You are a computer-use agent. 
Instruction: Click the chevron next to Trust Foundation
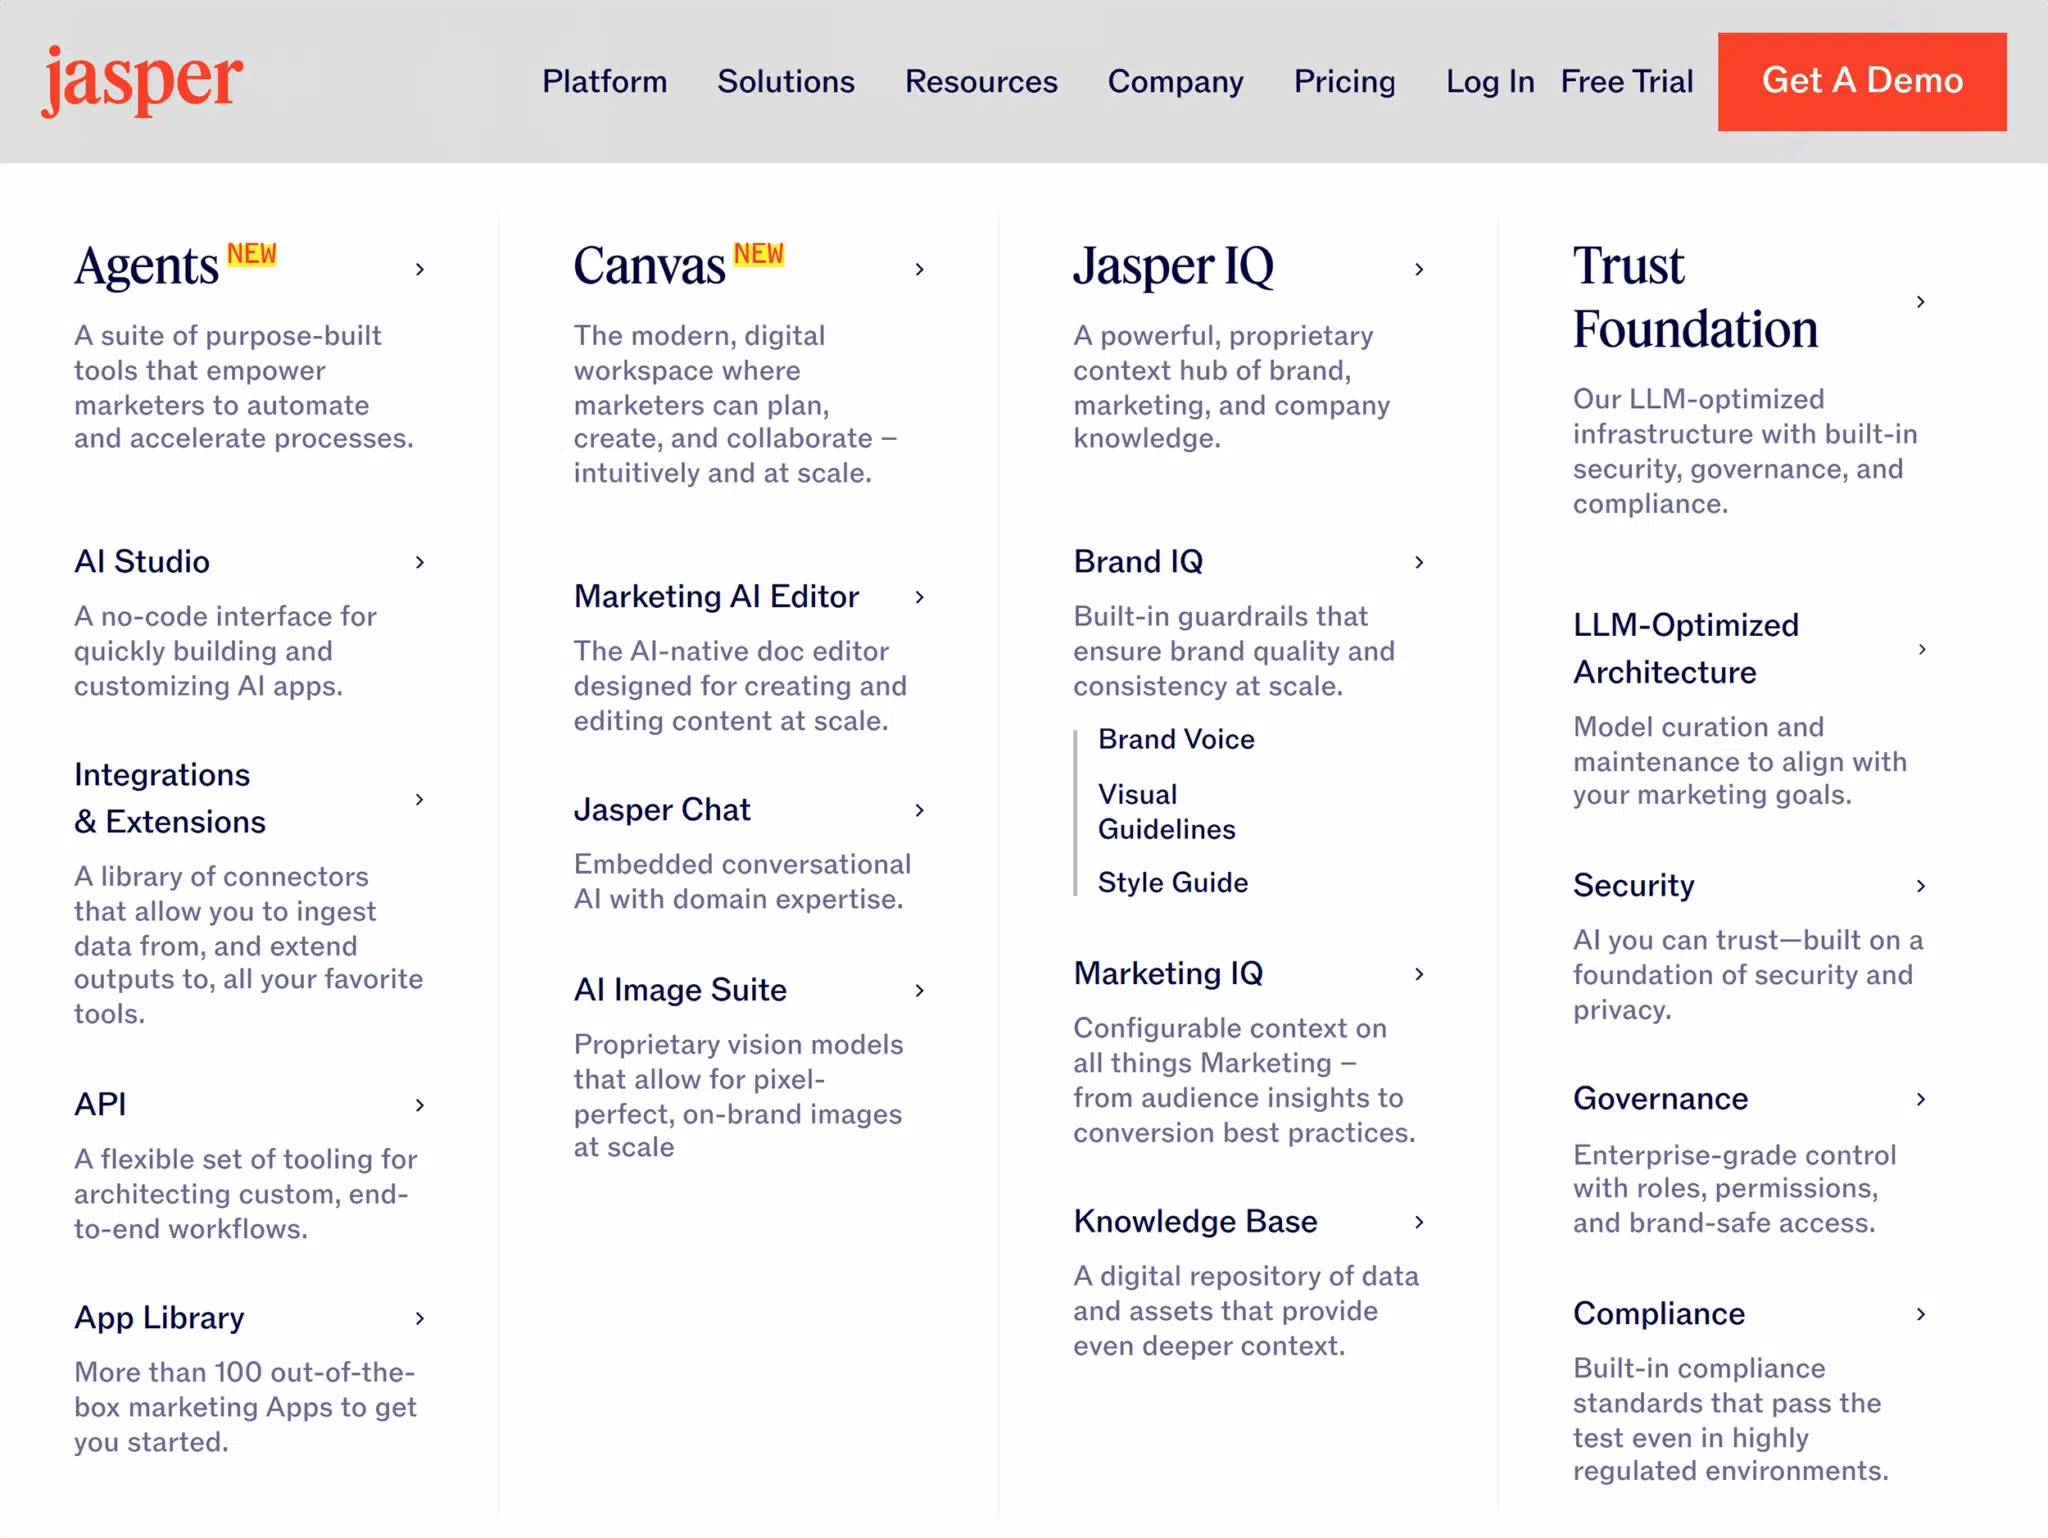(1921, 301)
